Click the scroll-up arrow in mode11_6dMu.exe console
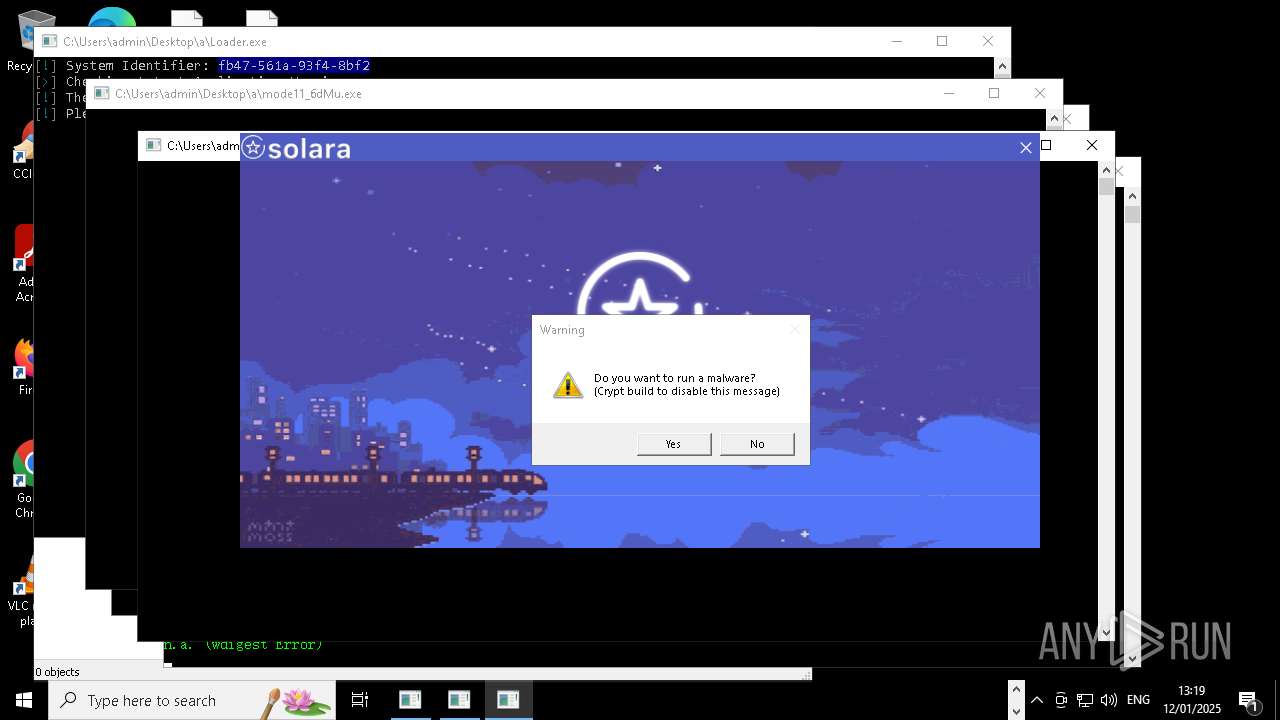The width and height of the screenshot is (1280, 720). point(1054,118)
